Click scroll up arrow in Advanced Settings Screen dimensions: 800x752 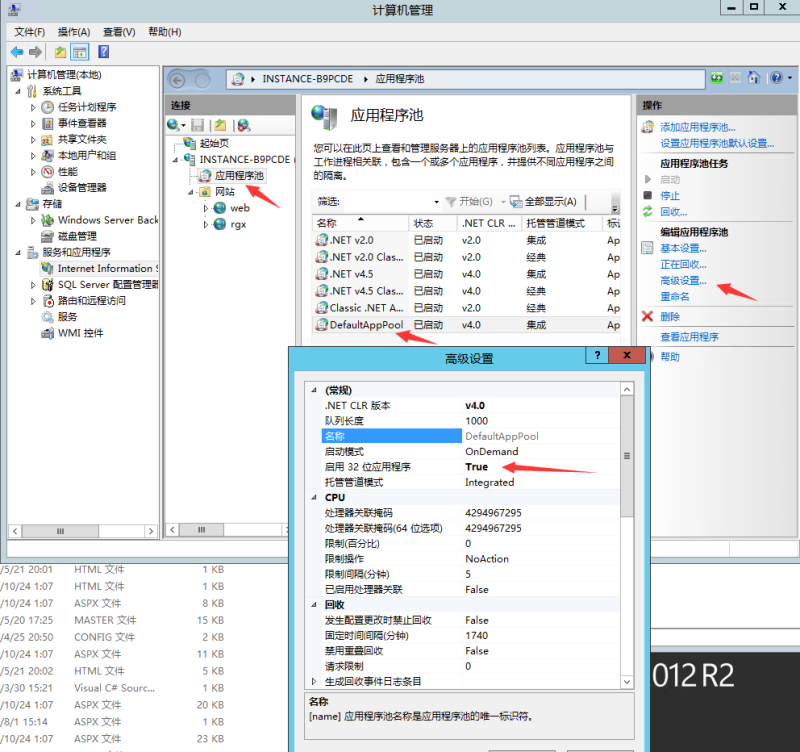coord(627,389)
